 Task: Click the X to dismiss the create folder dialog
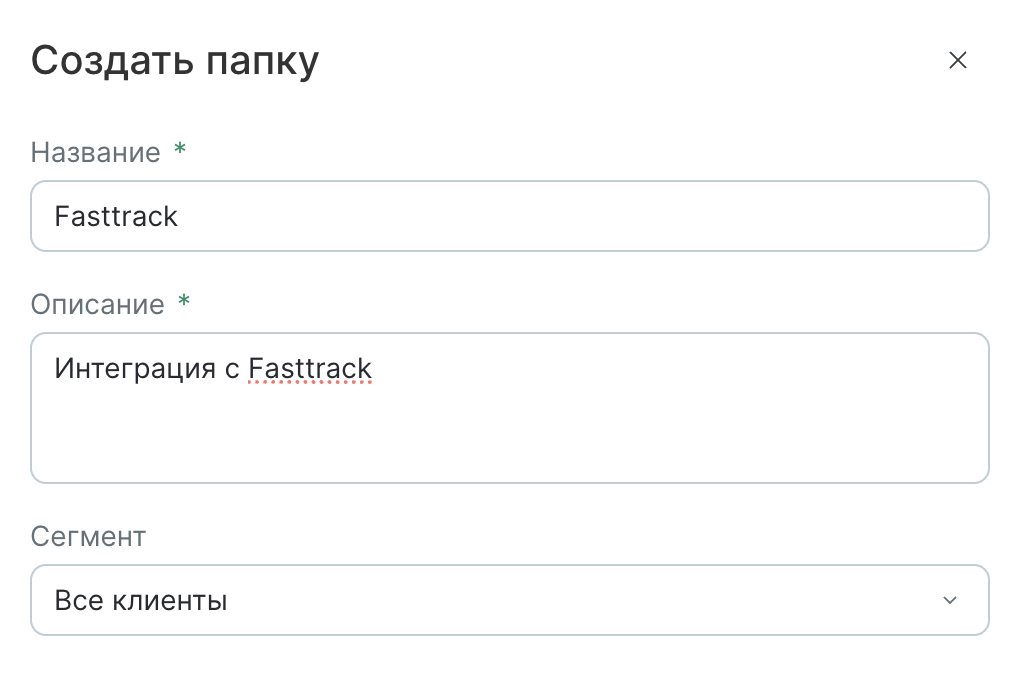click(x=957, y=60)
